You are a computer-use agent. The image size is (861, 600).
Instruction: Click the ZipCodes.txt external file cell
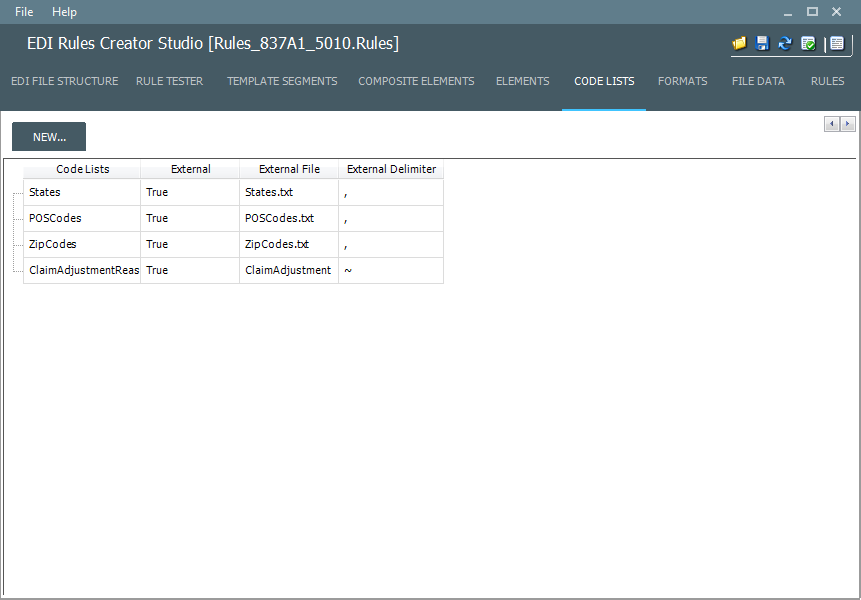(x=289, y=244)
